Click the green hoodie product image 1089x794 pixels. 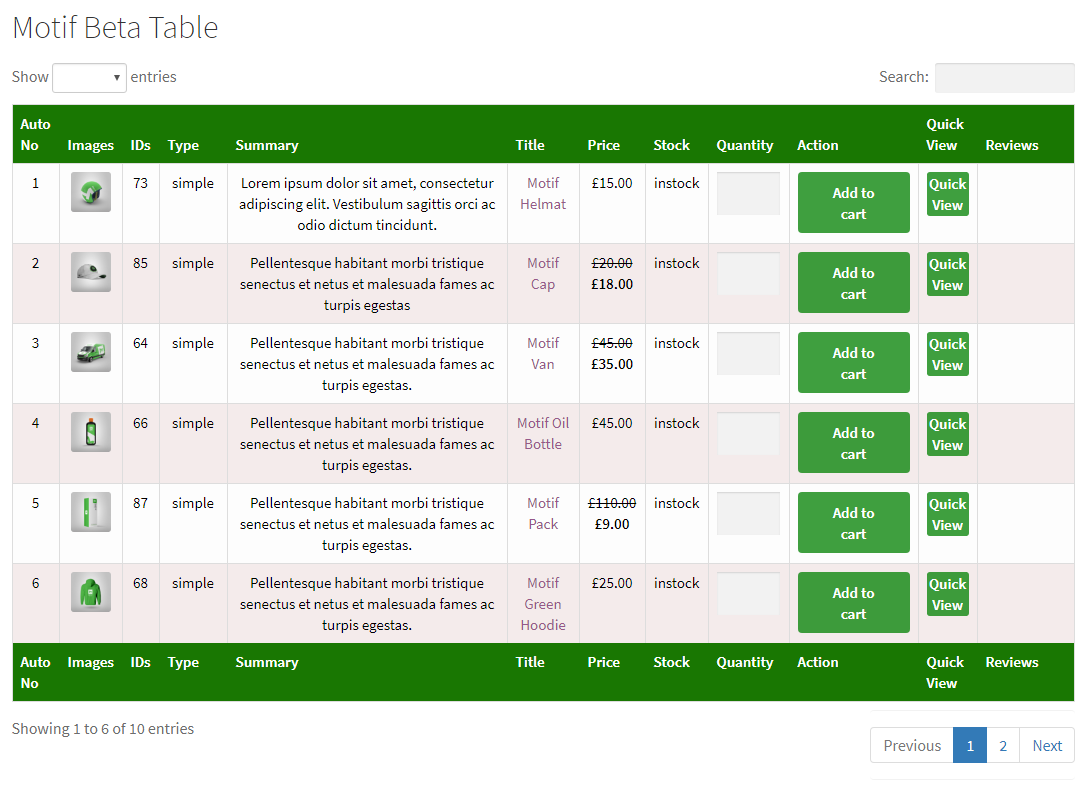[x=90, y=592]
